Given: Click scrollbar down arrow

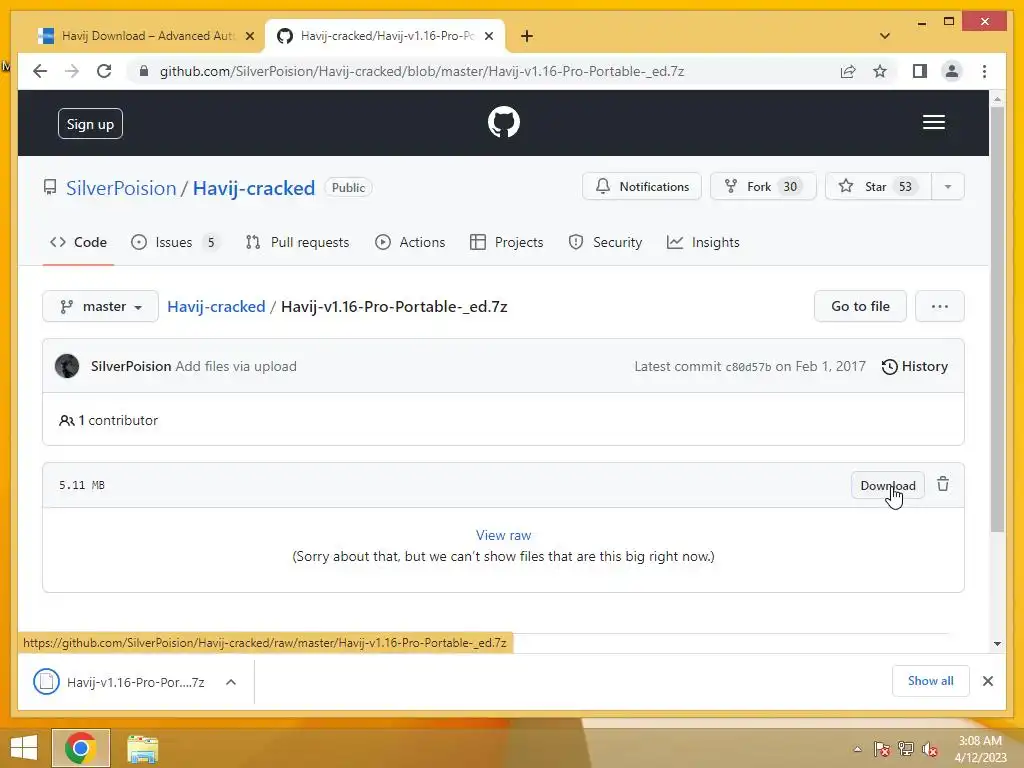Looking at the screenshot, I should (997, 643).
